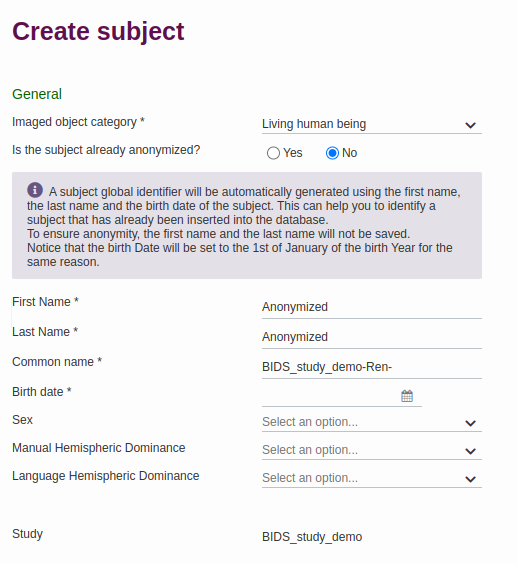Screen dimensions: 518x564
Task: Click the BIDS_study_demo study value
Action: [312, 537]
